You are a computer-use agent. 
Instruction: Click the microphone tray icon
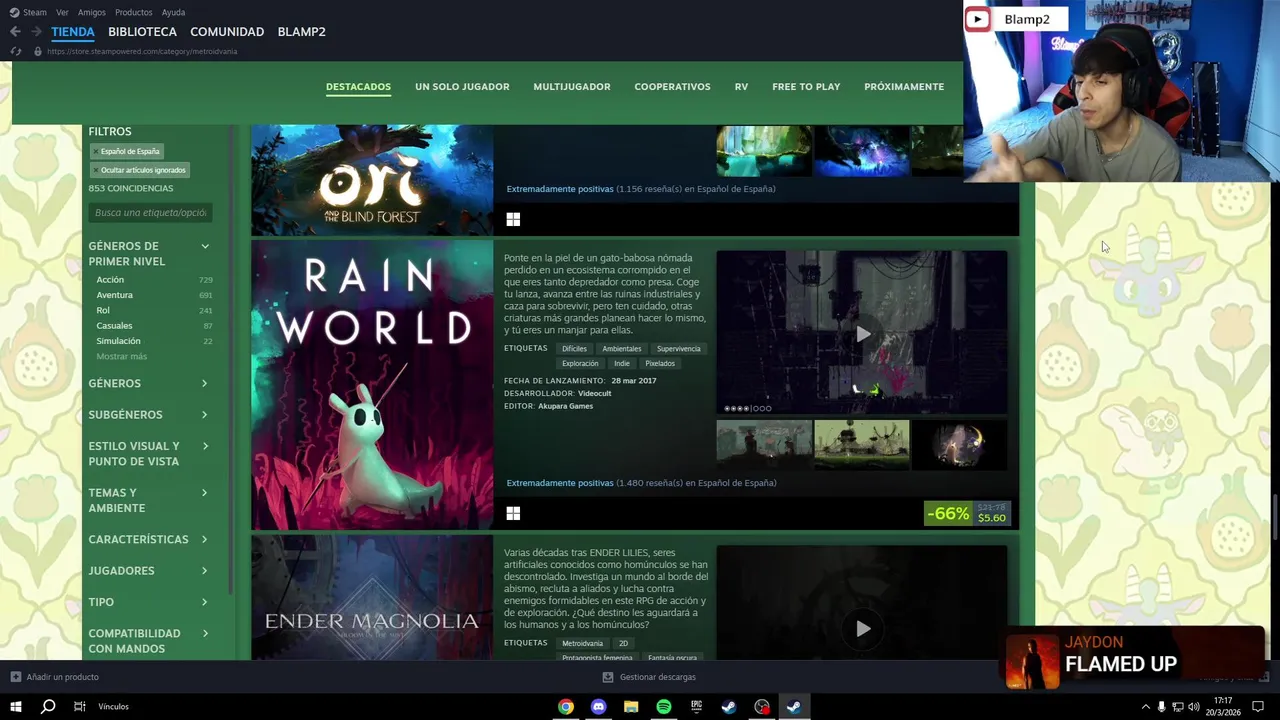click(1161, 707)
